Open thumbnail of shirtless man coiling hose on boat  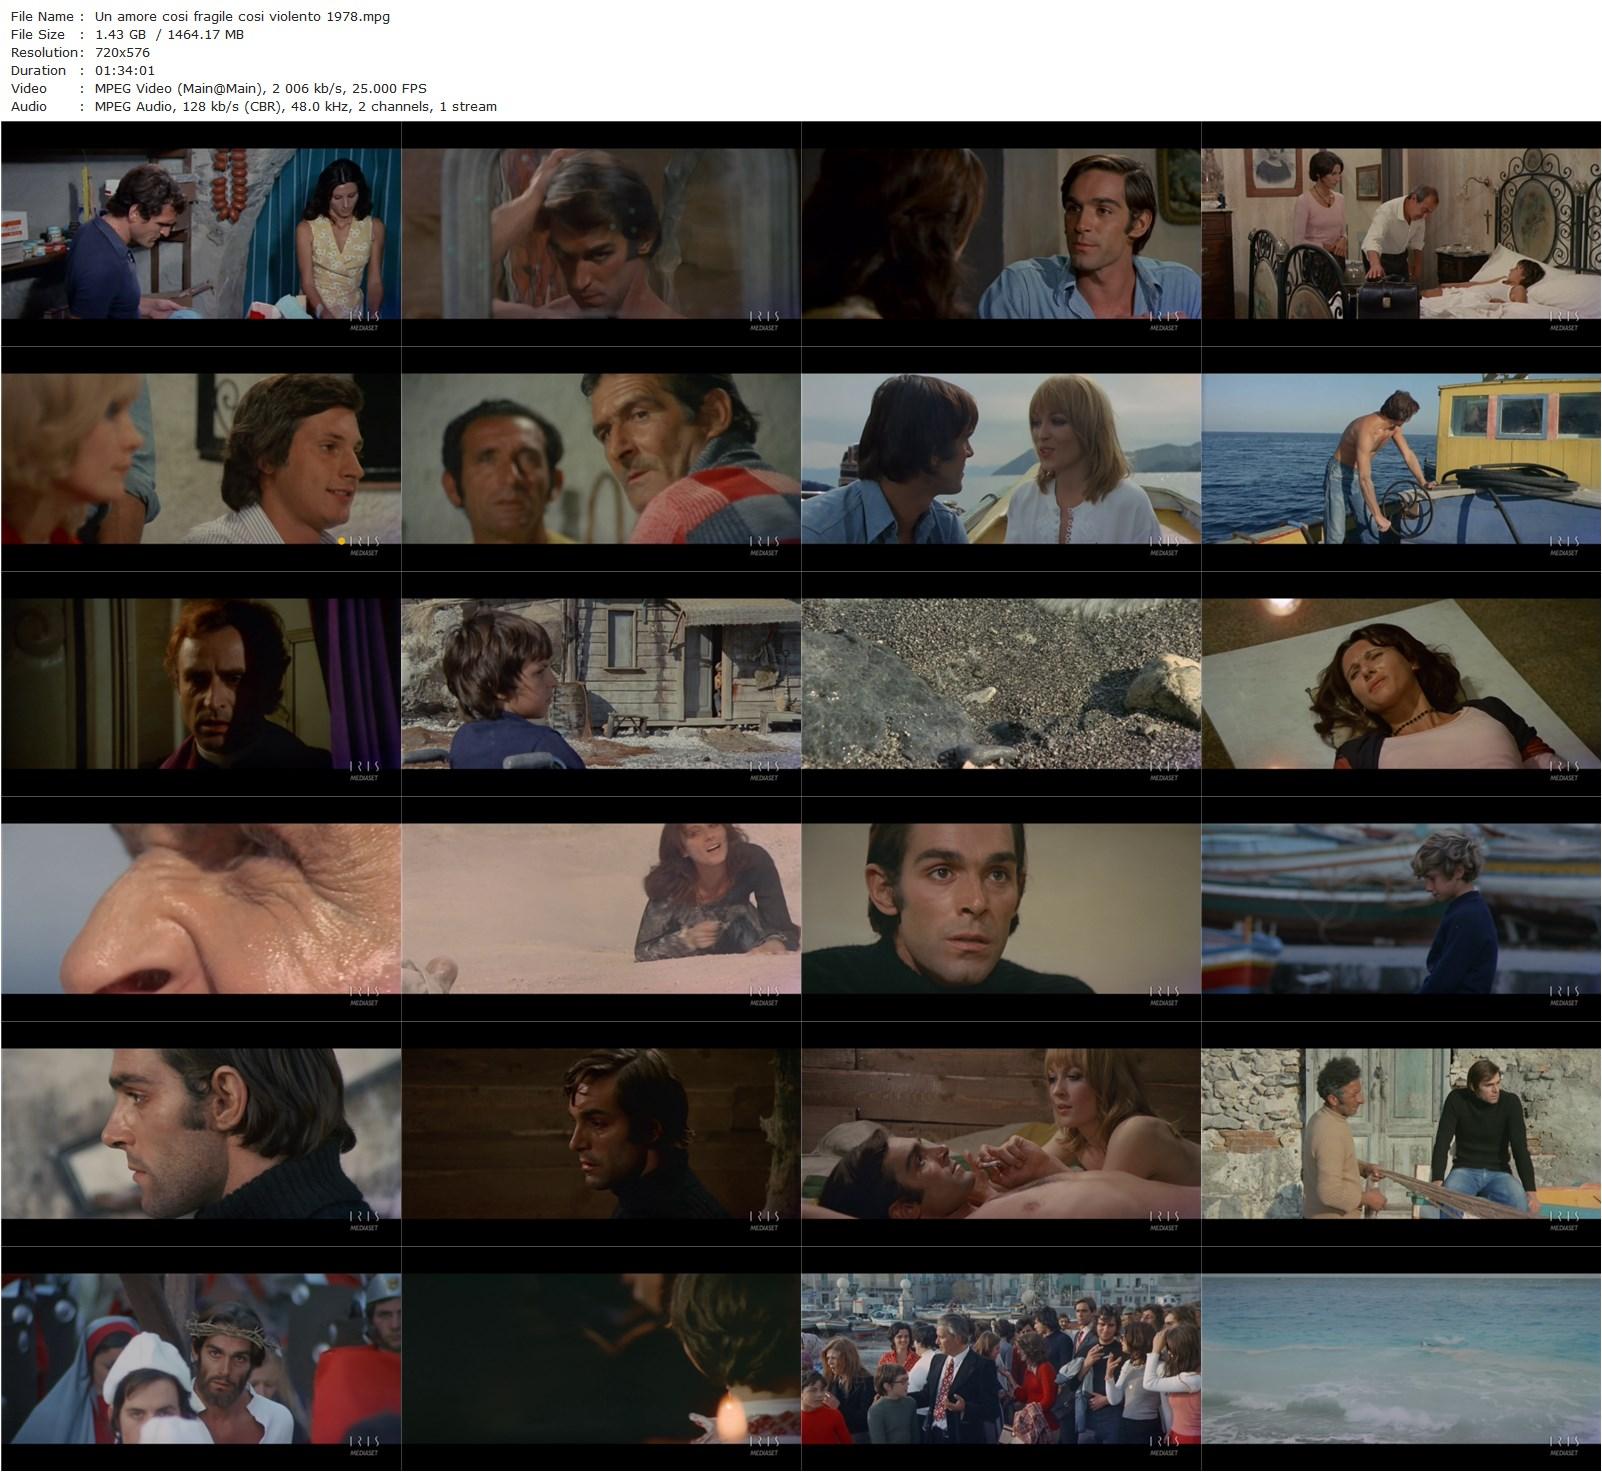point(1401,459)
